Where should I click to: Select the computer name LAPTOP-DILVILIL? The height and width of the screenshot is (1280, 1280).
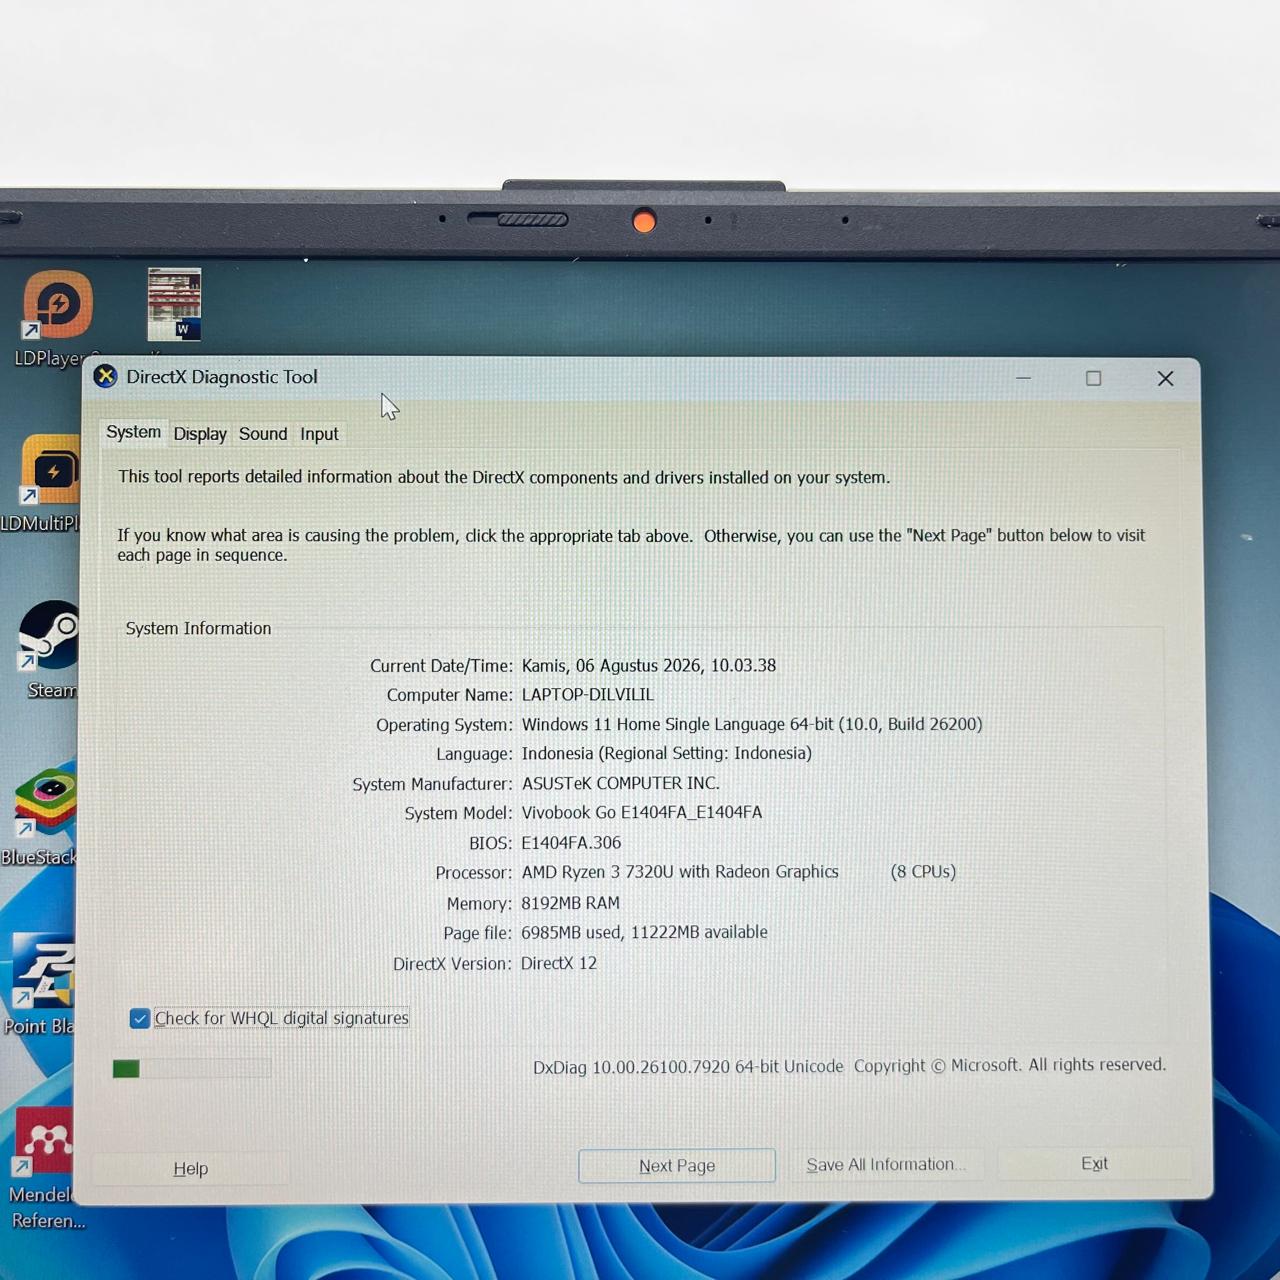(x=588, y=694)
